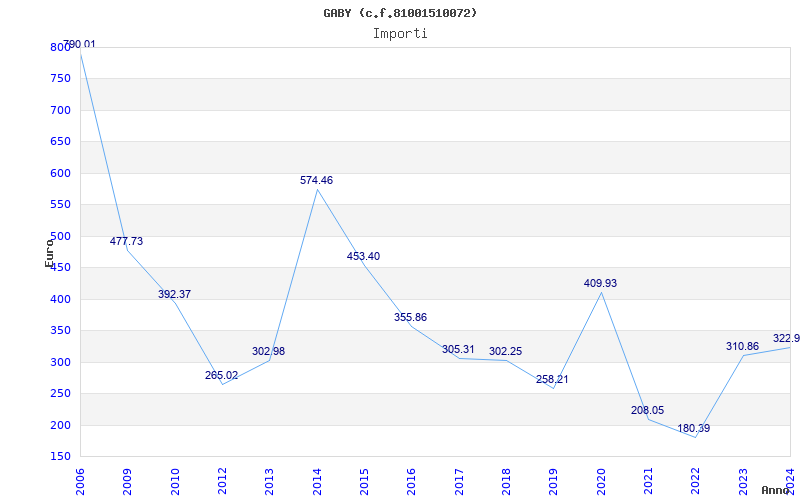Click the 350 y-axis tick label
Viewport: 800px width, 500px height.
[x=60, y=331]
